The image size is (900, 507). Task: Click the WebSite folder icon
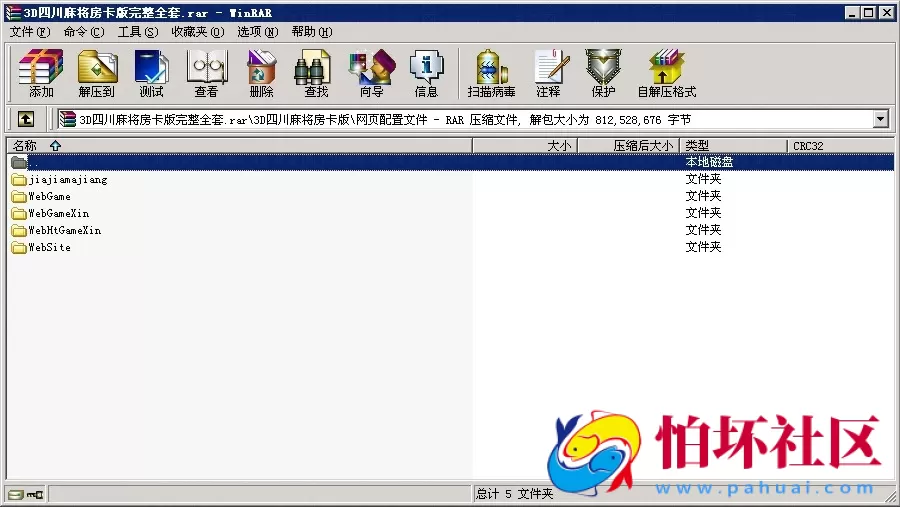[19, 247]
